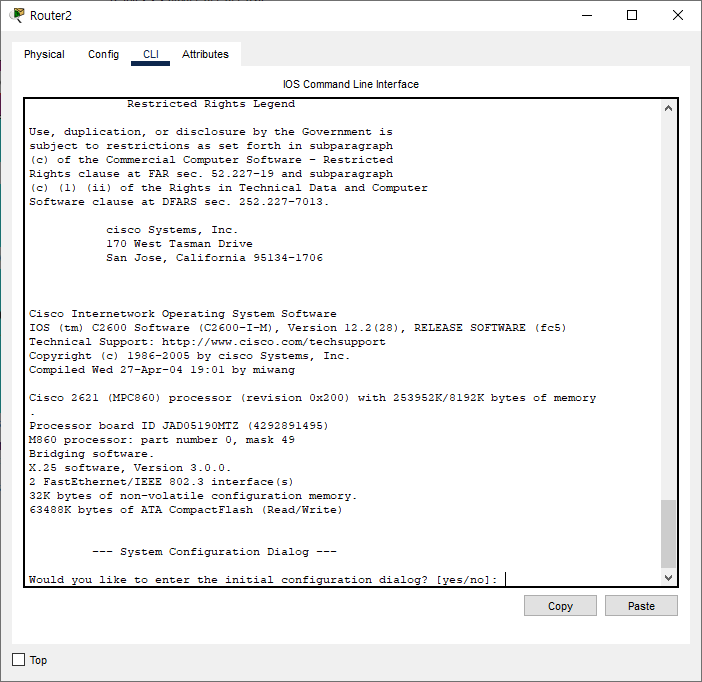
Task: Click the Copy button
Action: pyautogui.click(x=560, y=606)
